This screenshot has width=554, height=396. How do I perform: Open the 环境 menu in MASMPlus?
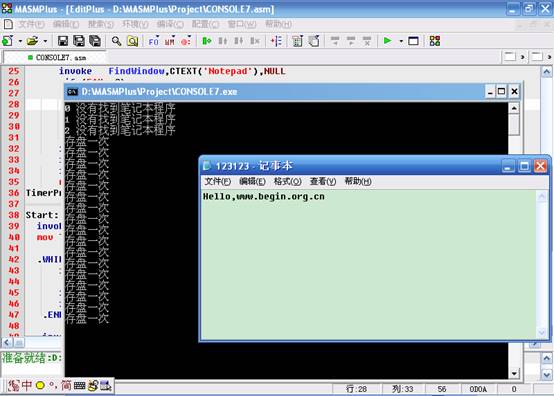click(x=135, y=24)
